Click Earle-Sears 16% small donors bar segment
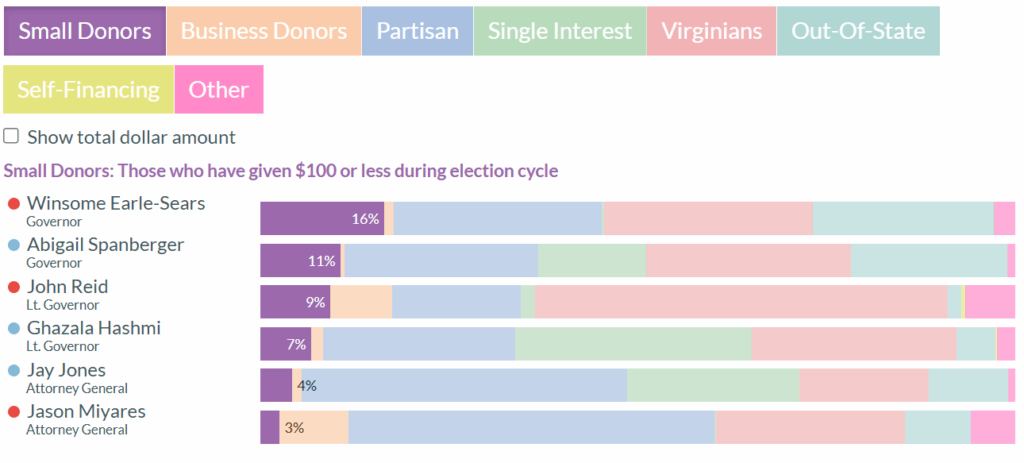1024x463 pixels. coord(322,218)
